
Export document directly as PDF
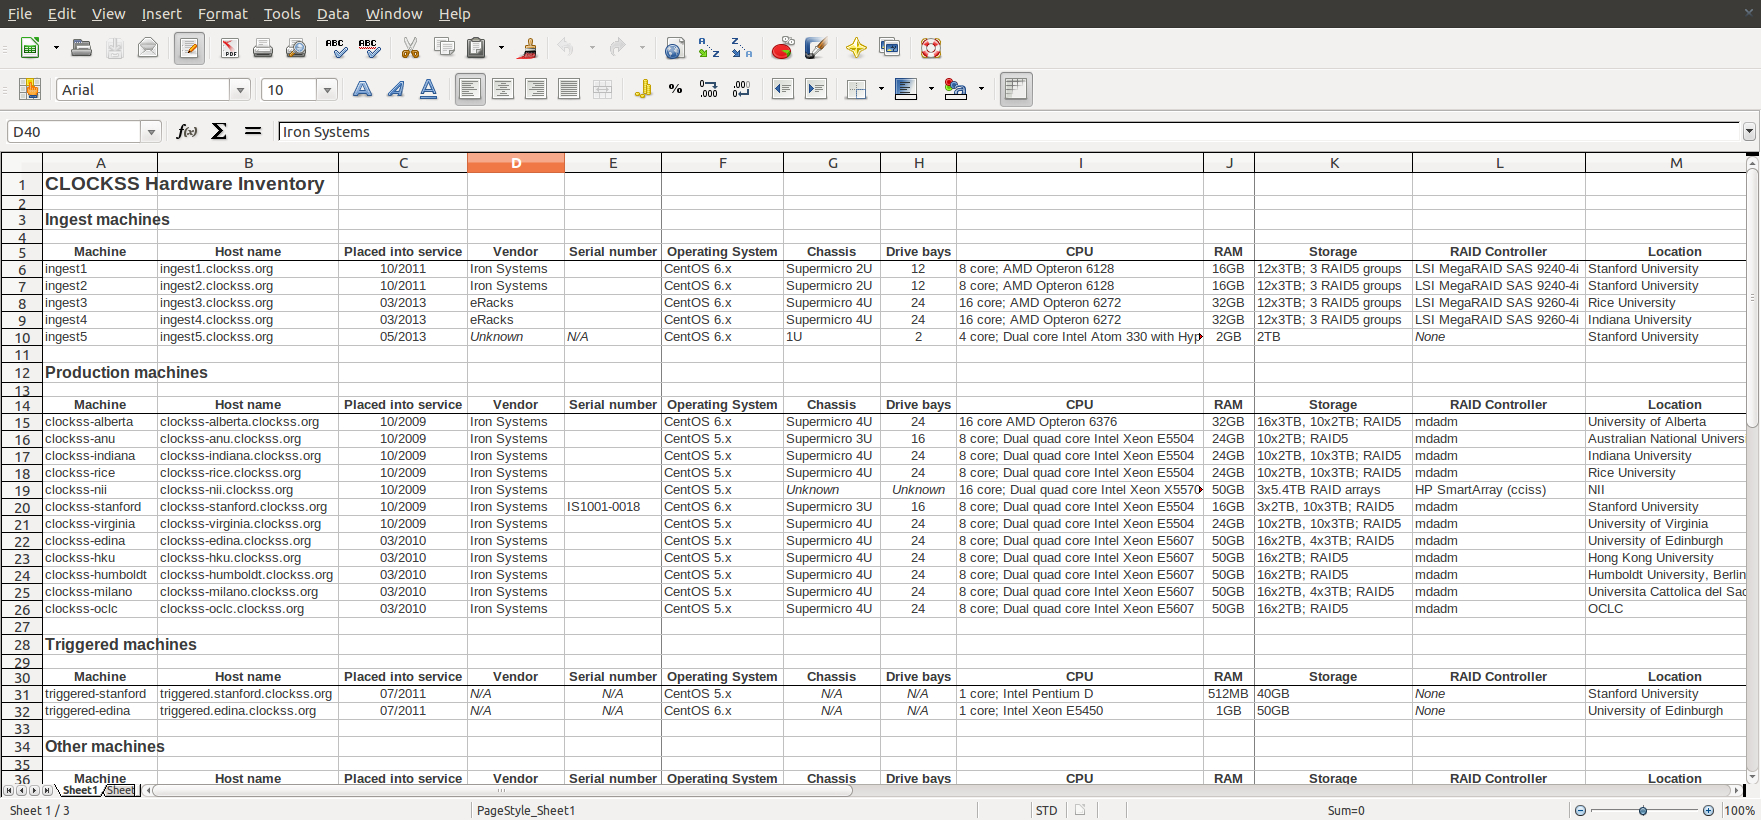pyautogui.click(x=230, y=48)
